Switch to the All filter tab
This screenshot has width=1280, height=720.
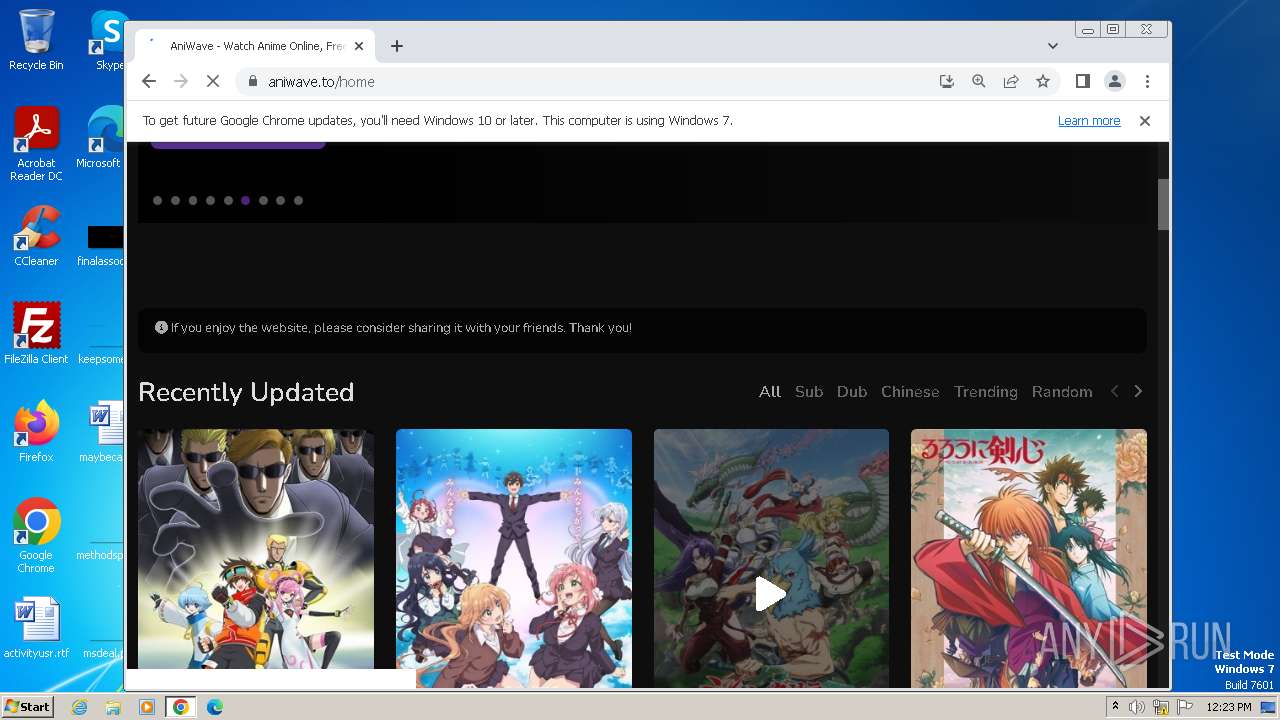(770, 392)
